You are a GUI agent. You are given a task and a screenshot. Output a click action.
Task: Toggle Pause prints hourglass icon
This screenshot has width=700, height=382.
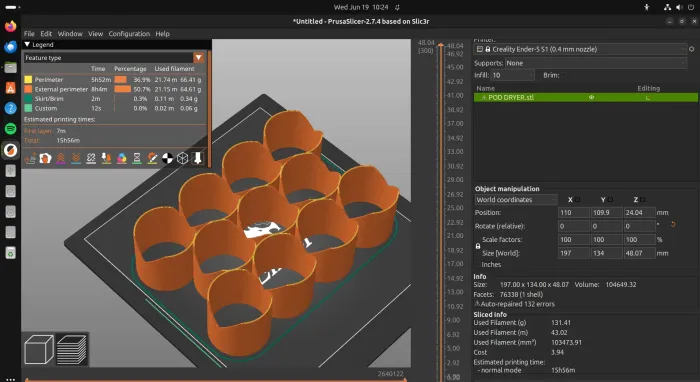point(137,158)
